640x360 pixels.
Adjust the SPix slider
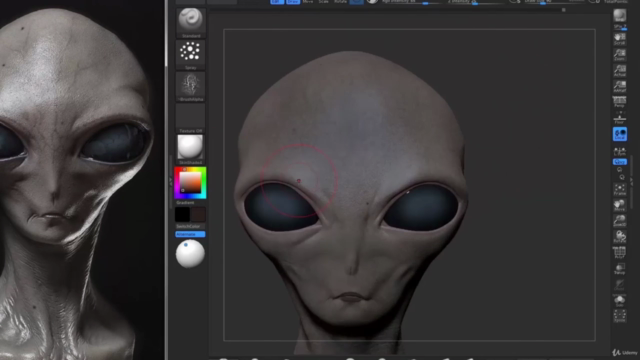pos(620,27)
